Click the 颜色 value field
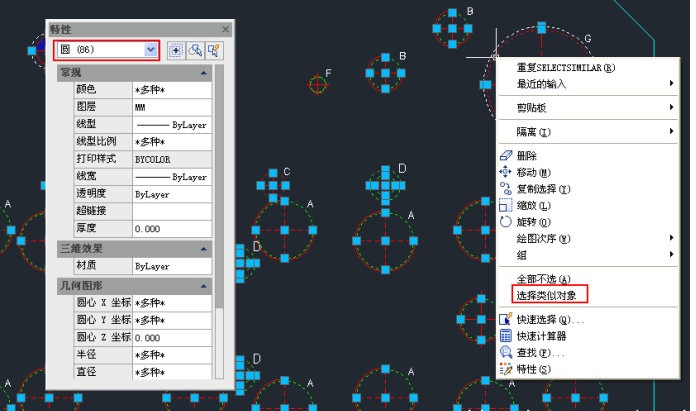Image resolution: width=696 pixels, height=411 pixels. (172, 90)
